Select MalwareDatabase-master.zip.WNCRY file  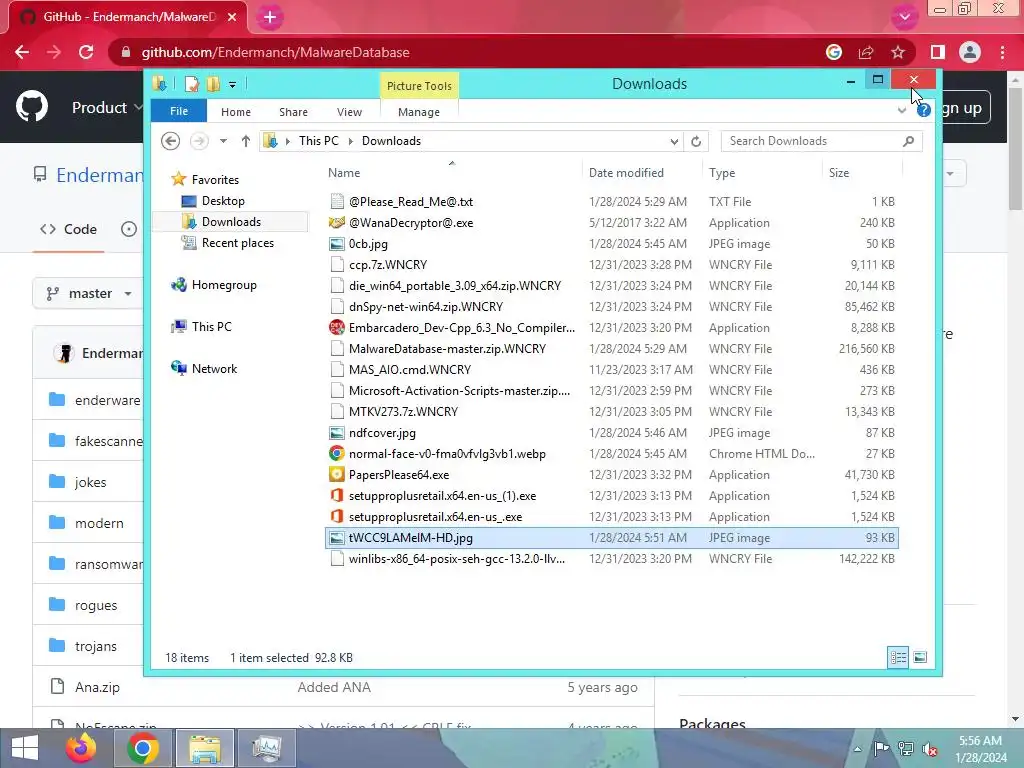point(447,349)
